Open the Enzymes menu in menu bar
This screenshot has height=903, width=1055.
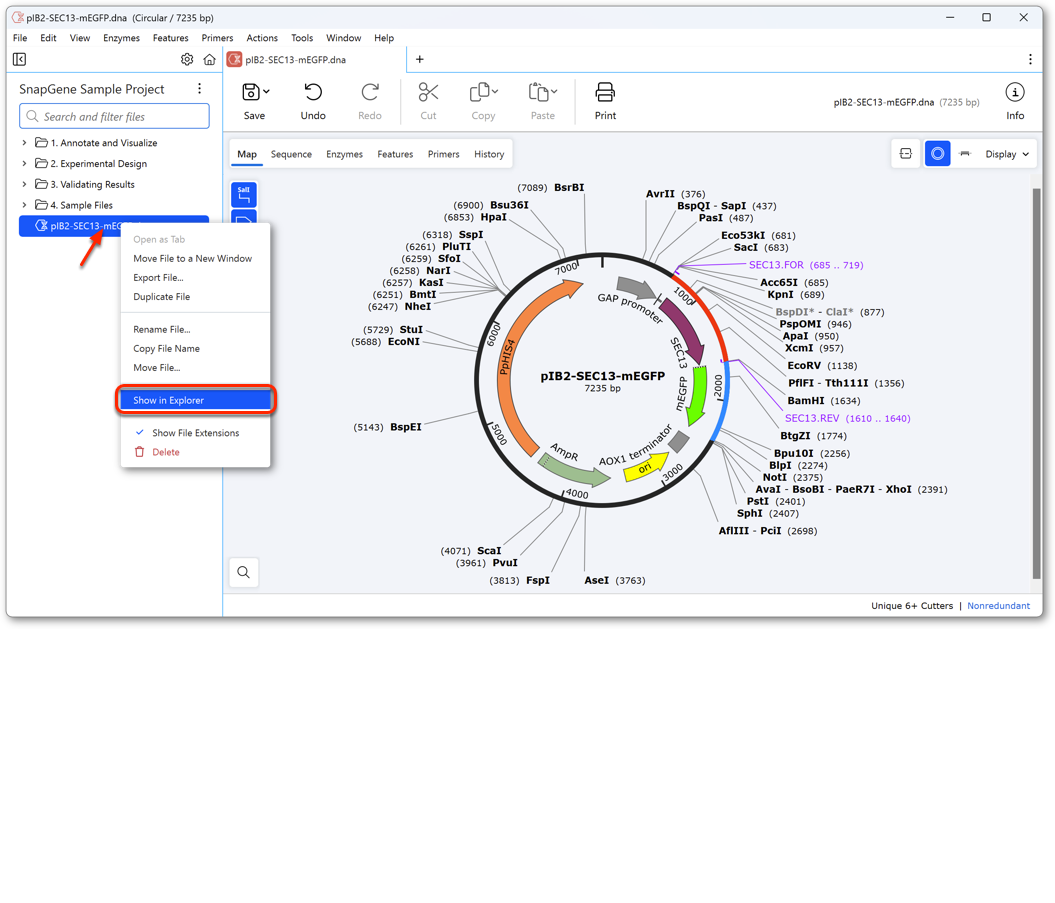click(121, 38)
